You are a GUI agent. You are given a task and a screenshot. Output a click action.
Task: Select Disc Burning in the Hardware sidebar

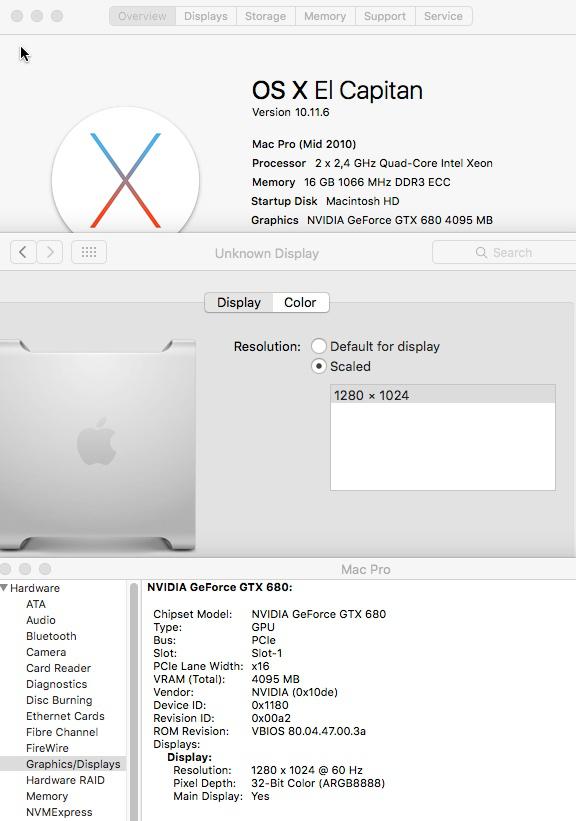click(59, 700)
